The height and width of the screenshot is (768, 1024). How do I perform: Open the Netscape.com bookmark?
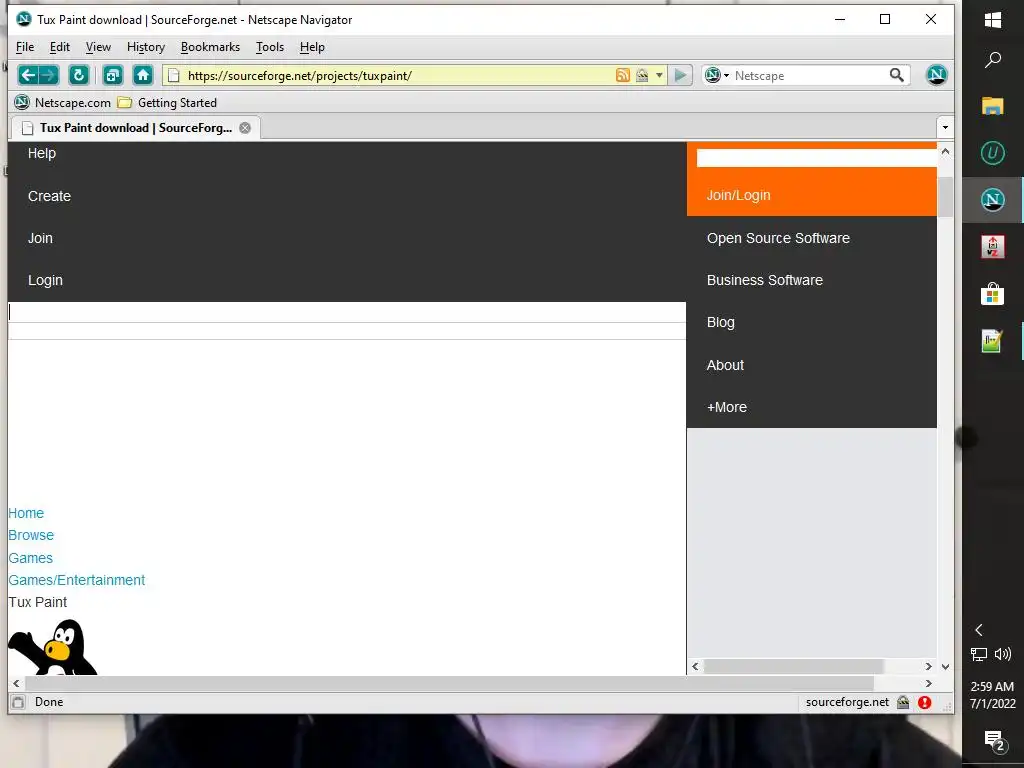click(63, 103)
